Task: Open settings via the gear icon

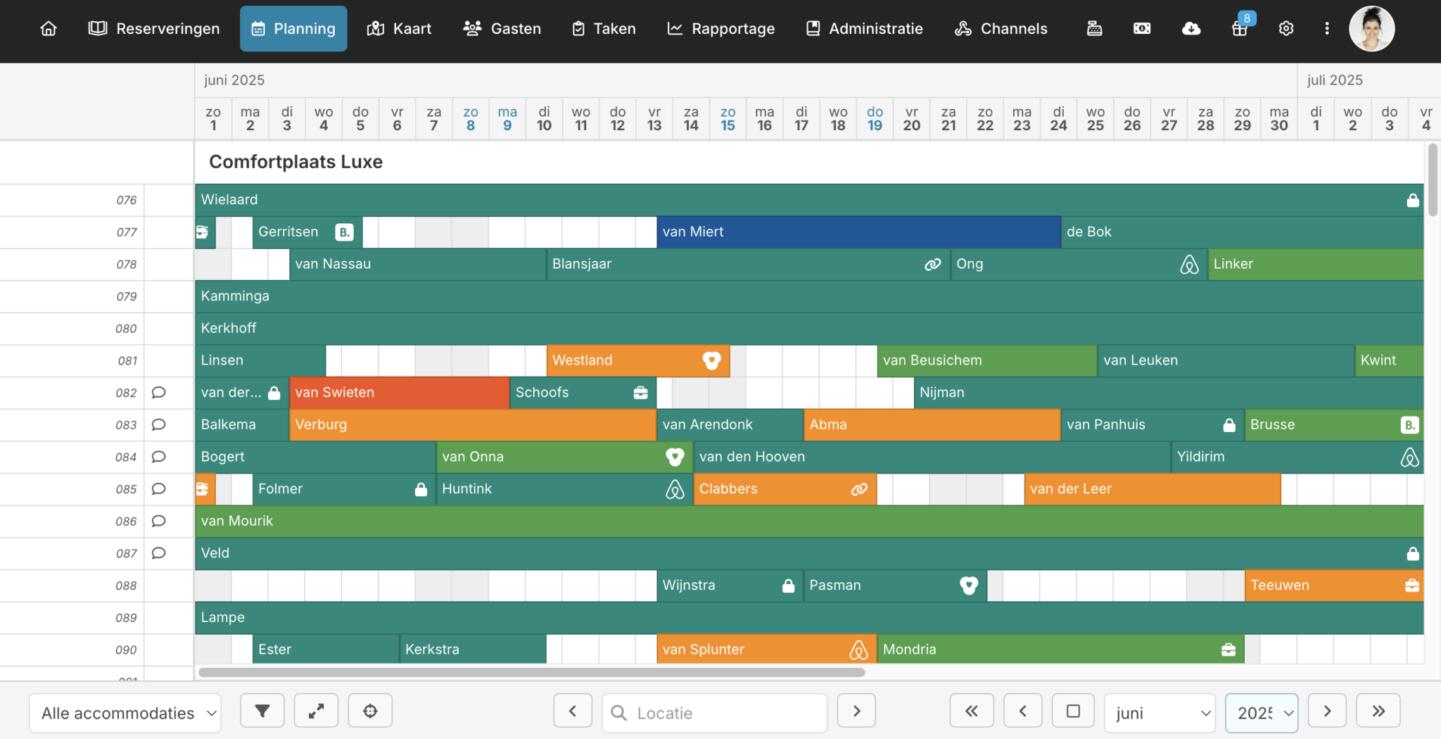Action: pyautogui.click(x=1286, y=29)
